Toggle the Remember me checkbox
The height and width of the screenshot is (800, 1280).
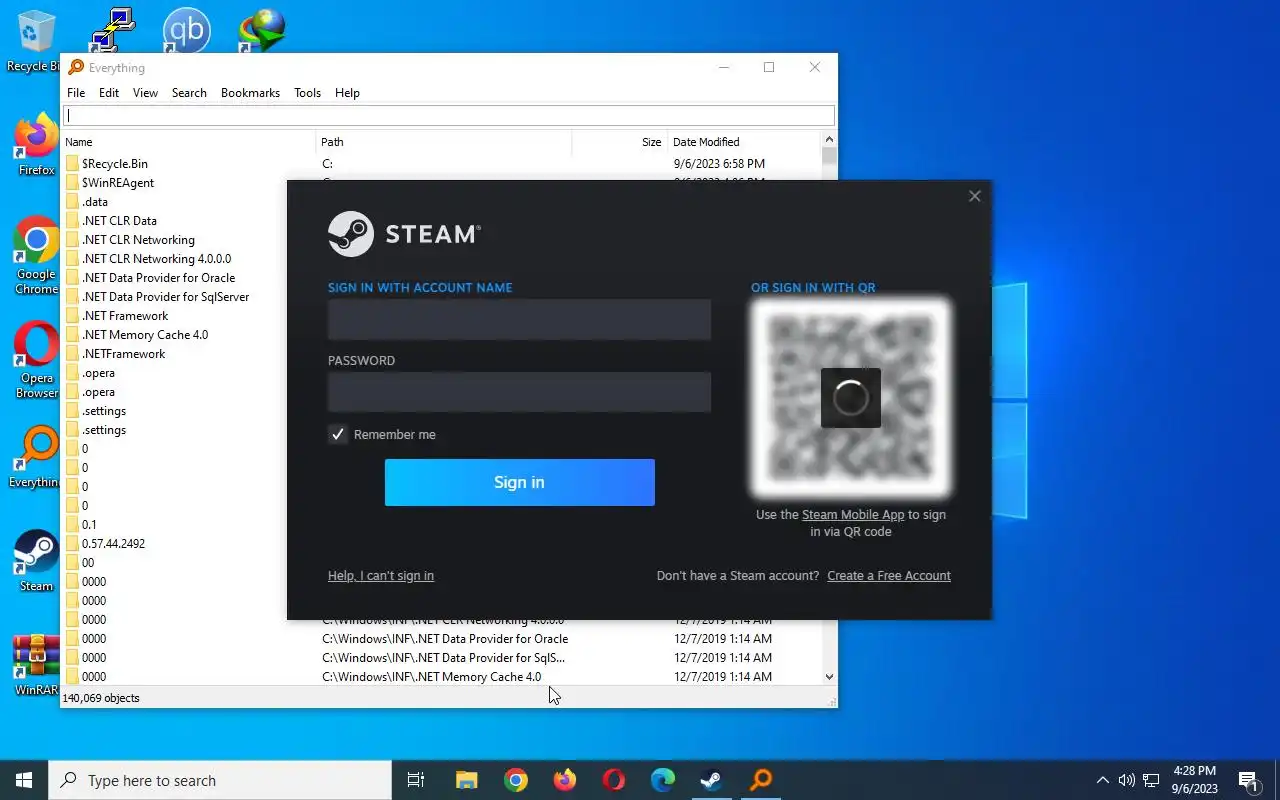[x=338, y=434]
